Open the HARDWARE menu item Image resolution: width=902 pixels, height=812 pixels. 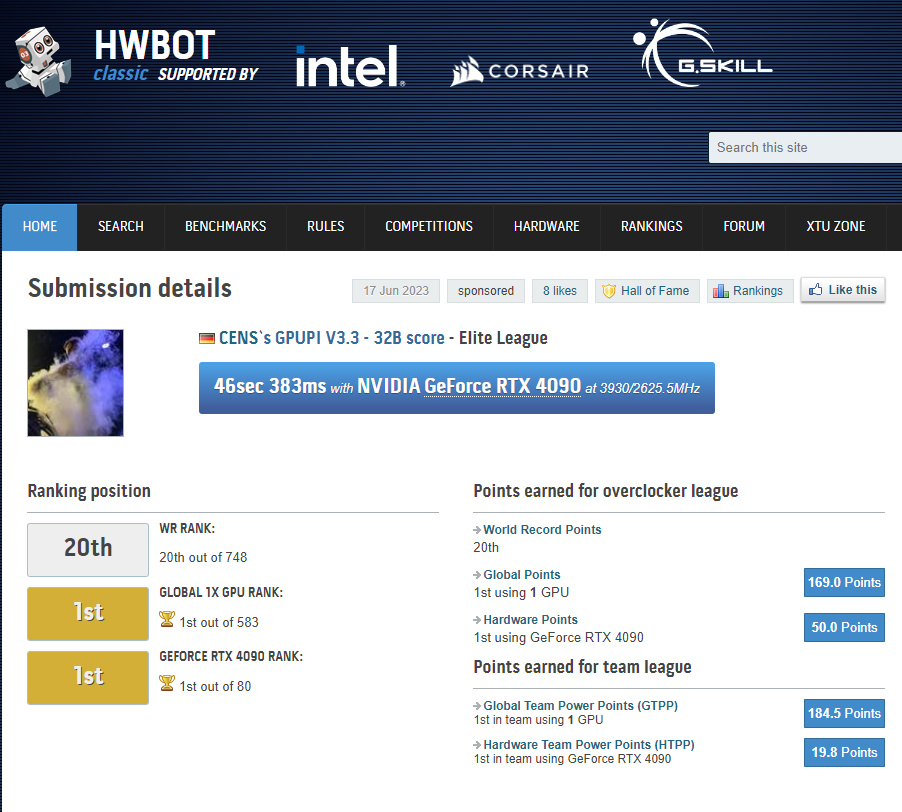pos(547,227)
